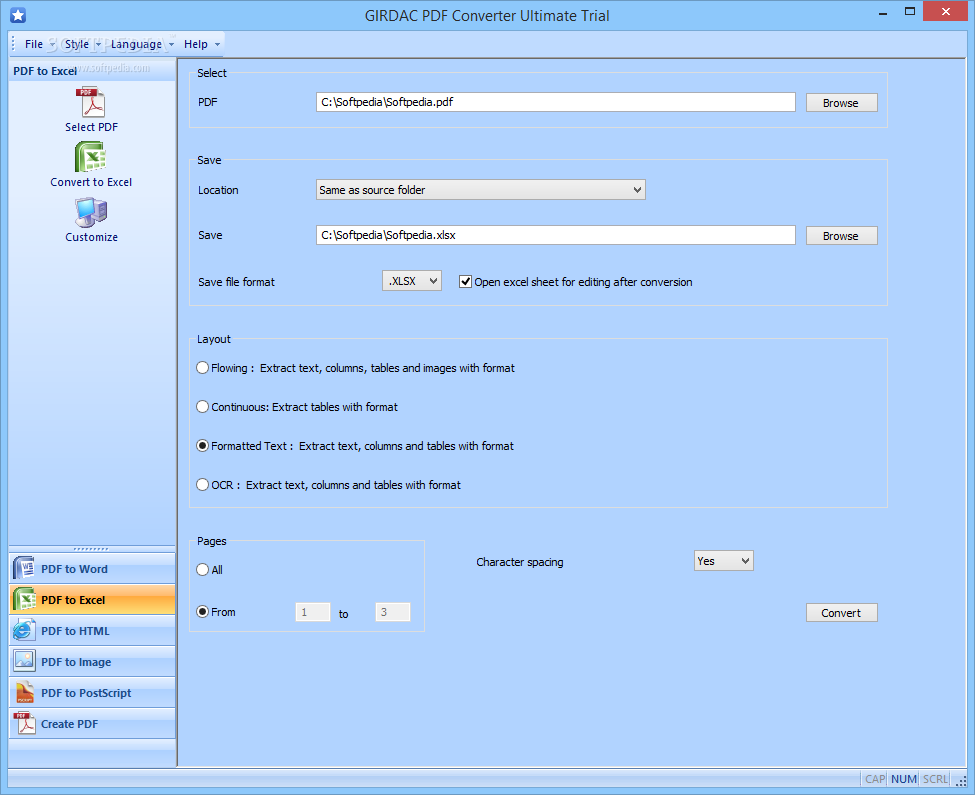
Task: Click the PDF to Excel sidebar icon
Action: [x=24, y=599]
